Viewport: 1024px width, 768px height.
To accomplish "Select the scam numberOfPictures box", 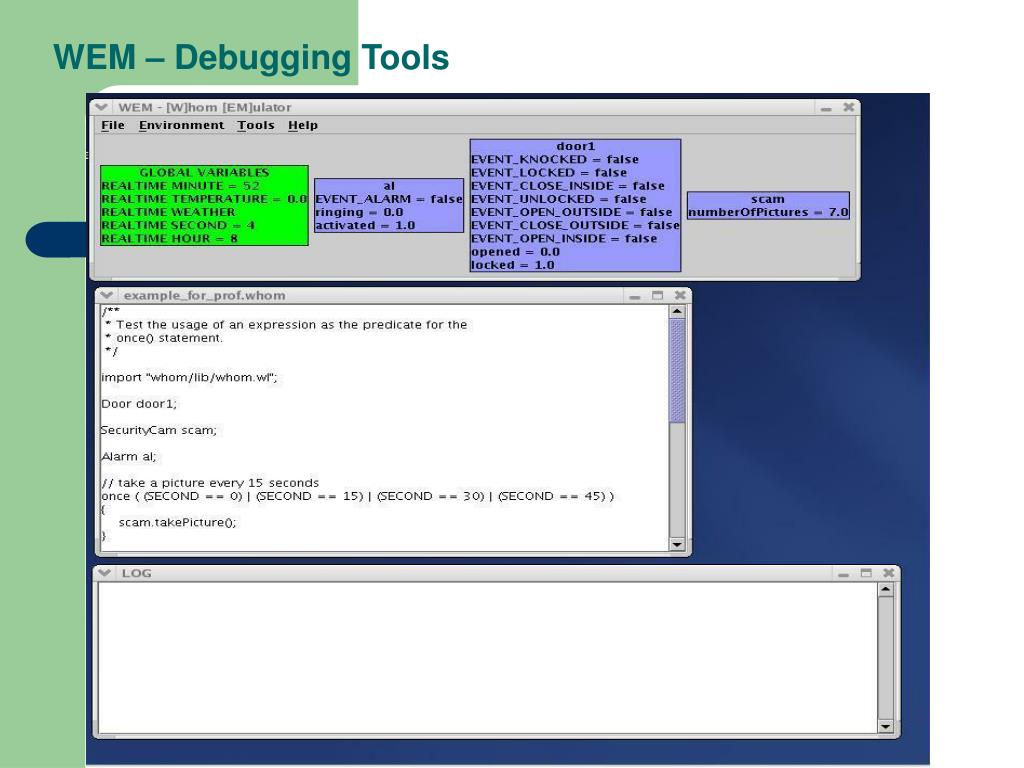I will point(768,205).
